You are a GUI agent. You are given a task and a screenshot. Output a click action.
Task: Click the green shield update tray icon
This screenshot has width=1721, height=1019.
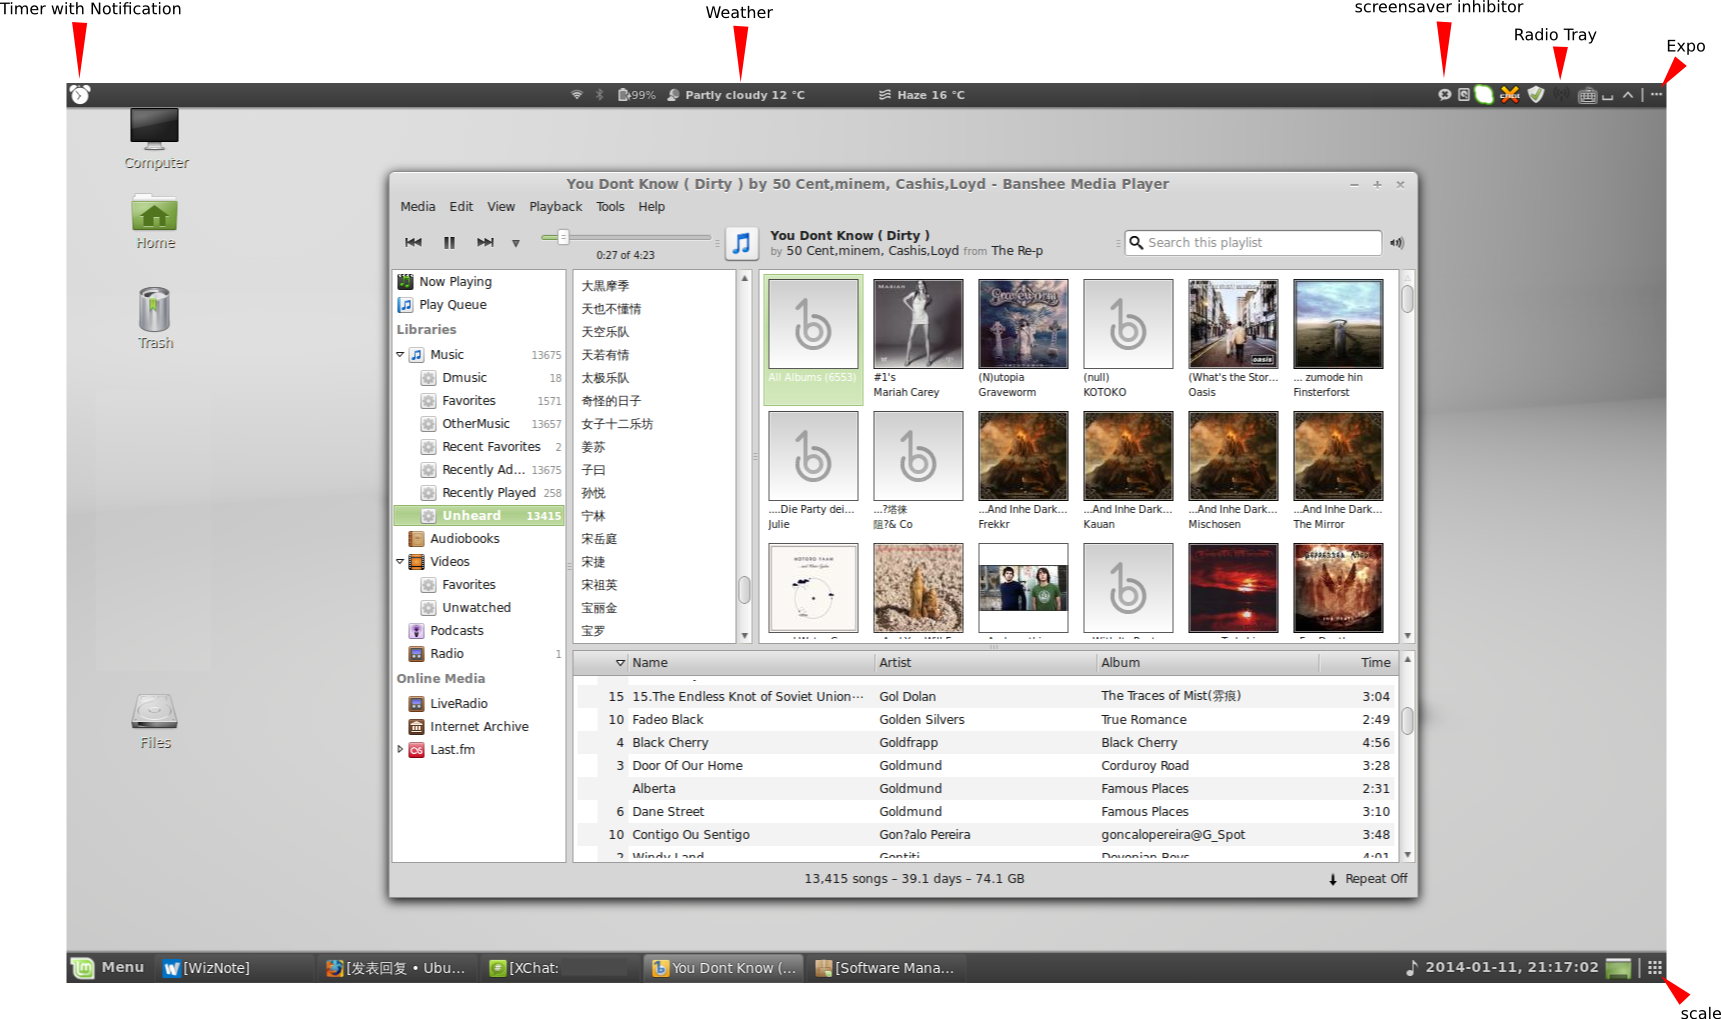pos(1536,94)
